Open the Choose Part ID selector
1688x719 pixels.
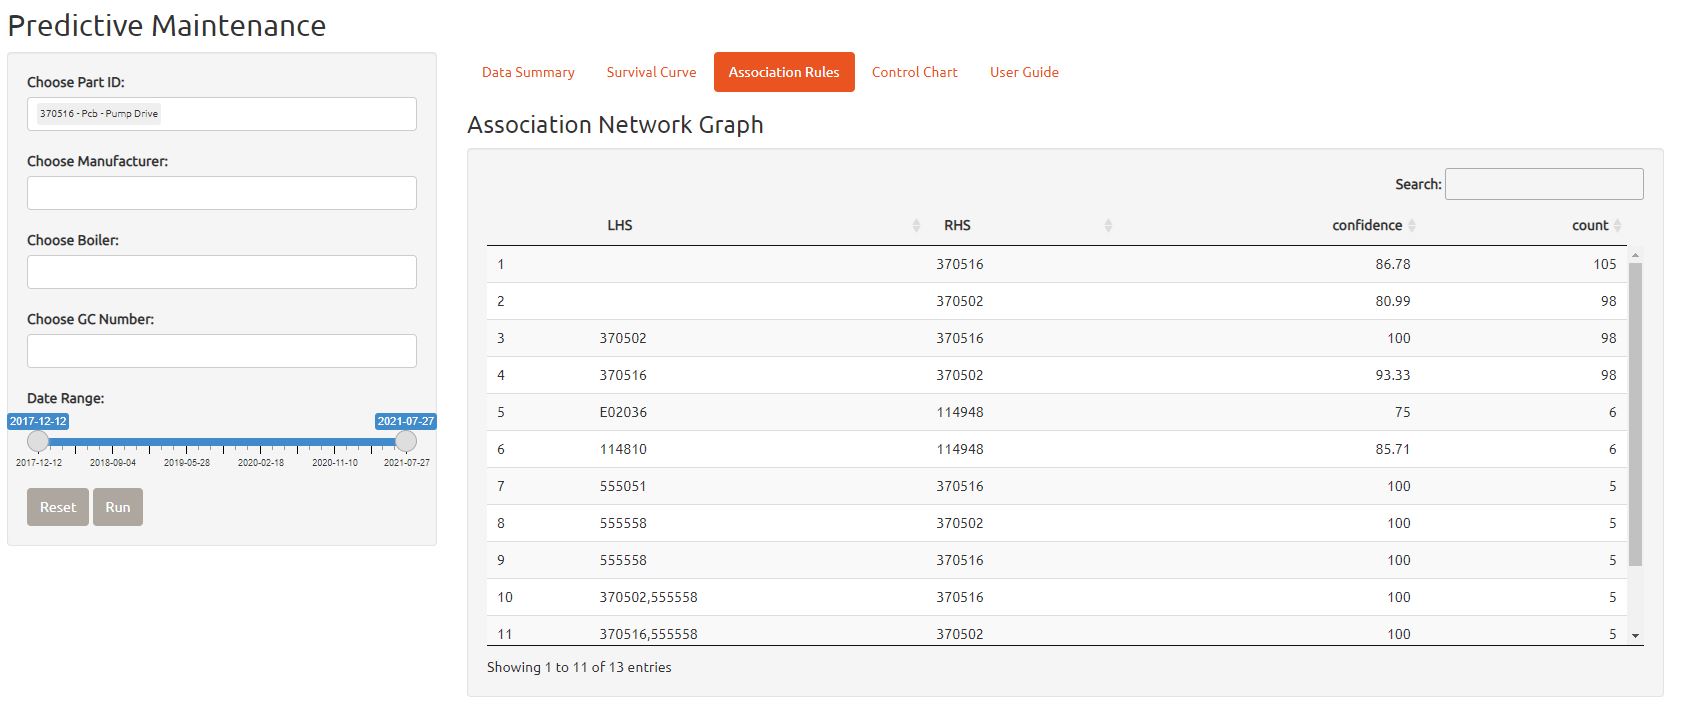[x=222, y=114]
